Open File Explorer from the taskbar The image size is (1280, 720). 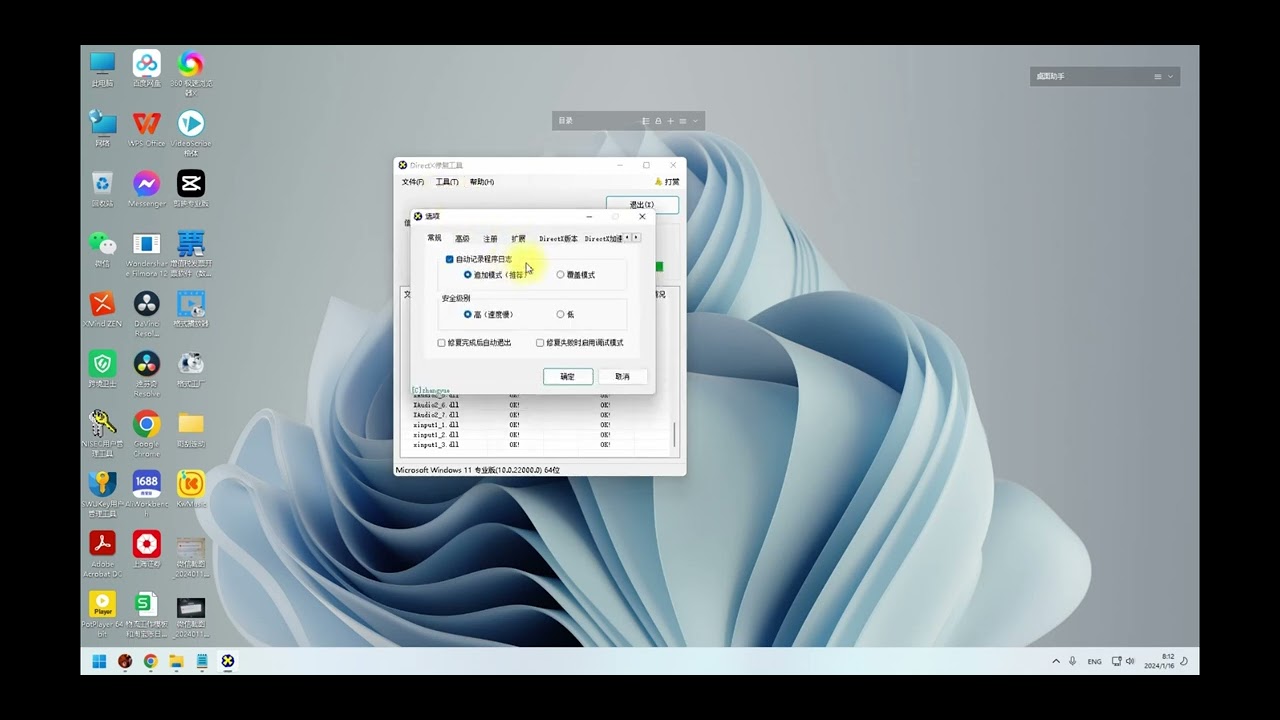(176, 661)
